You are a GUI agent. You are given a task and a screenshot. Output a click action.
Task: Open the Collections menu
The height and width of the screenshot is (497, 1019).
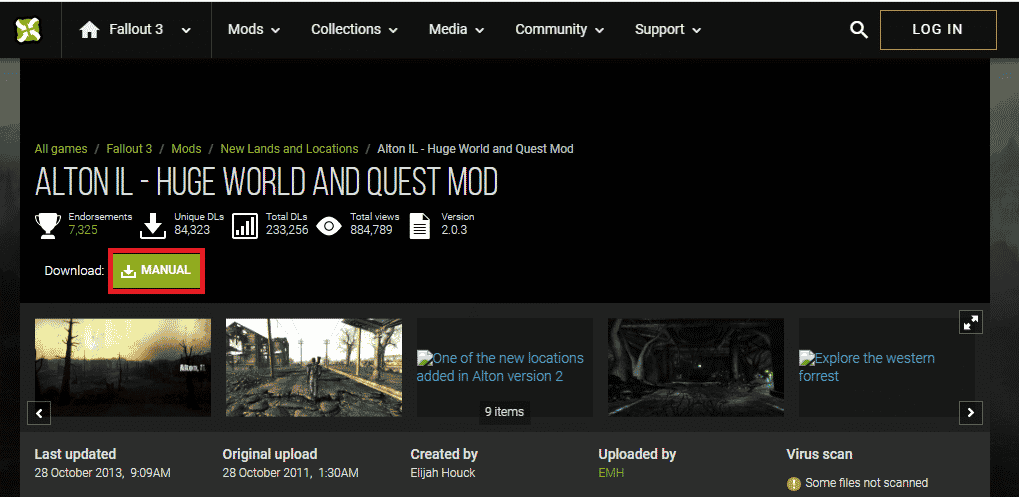pyautogui.click(x=354, y=30)
